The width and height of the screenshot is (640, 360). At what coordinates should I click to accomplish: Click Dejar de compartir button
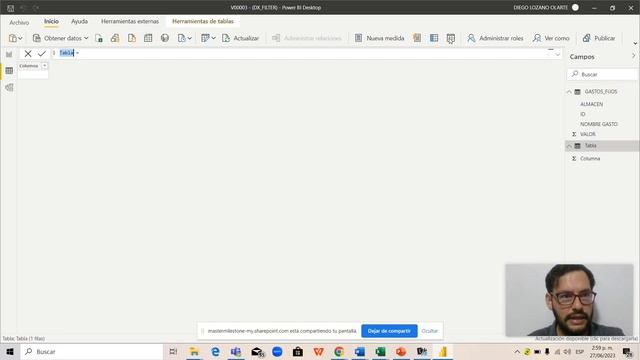click(389, 331)
